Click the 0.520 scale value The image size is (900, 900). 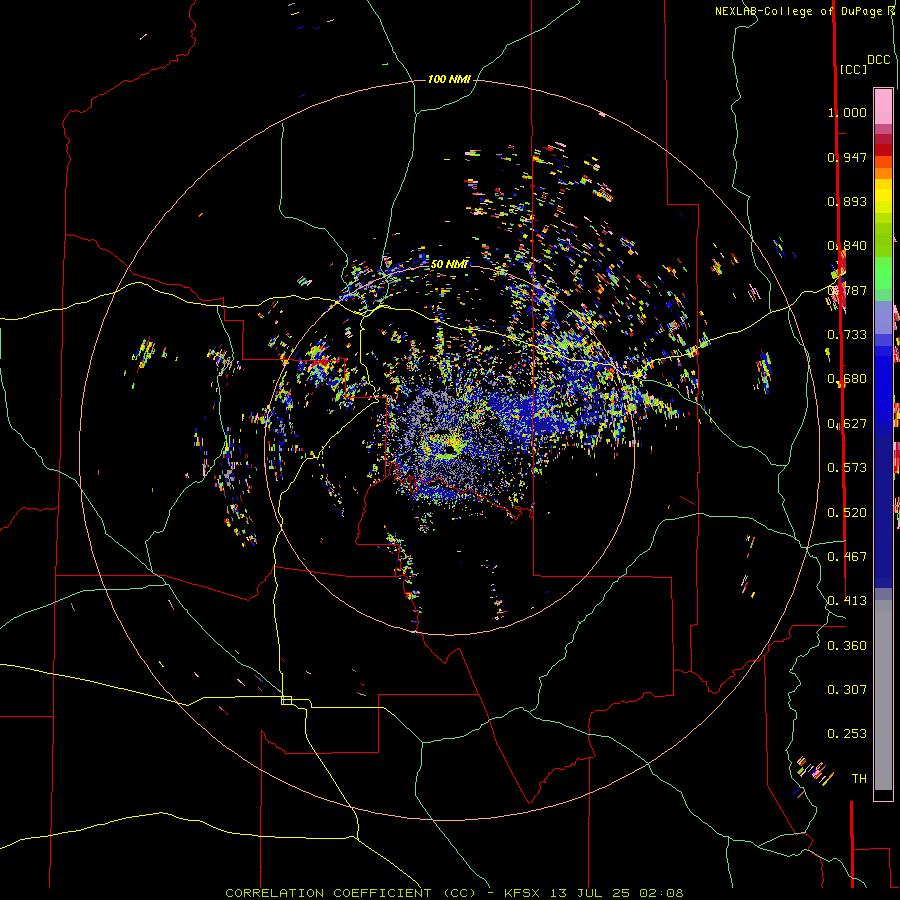(x=847, y=513)
